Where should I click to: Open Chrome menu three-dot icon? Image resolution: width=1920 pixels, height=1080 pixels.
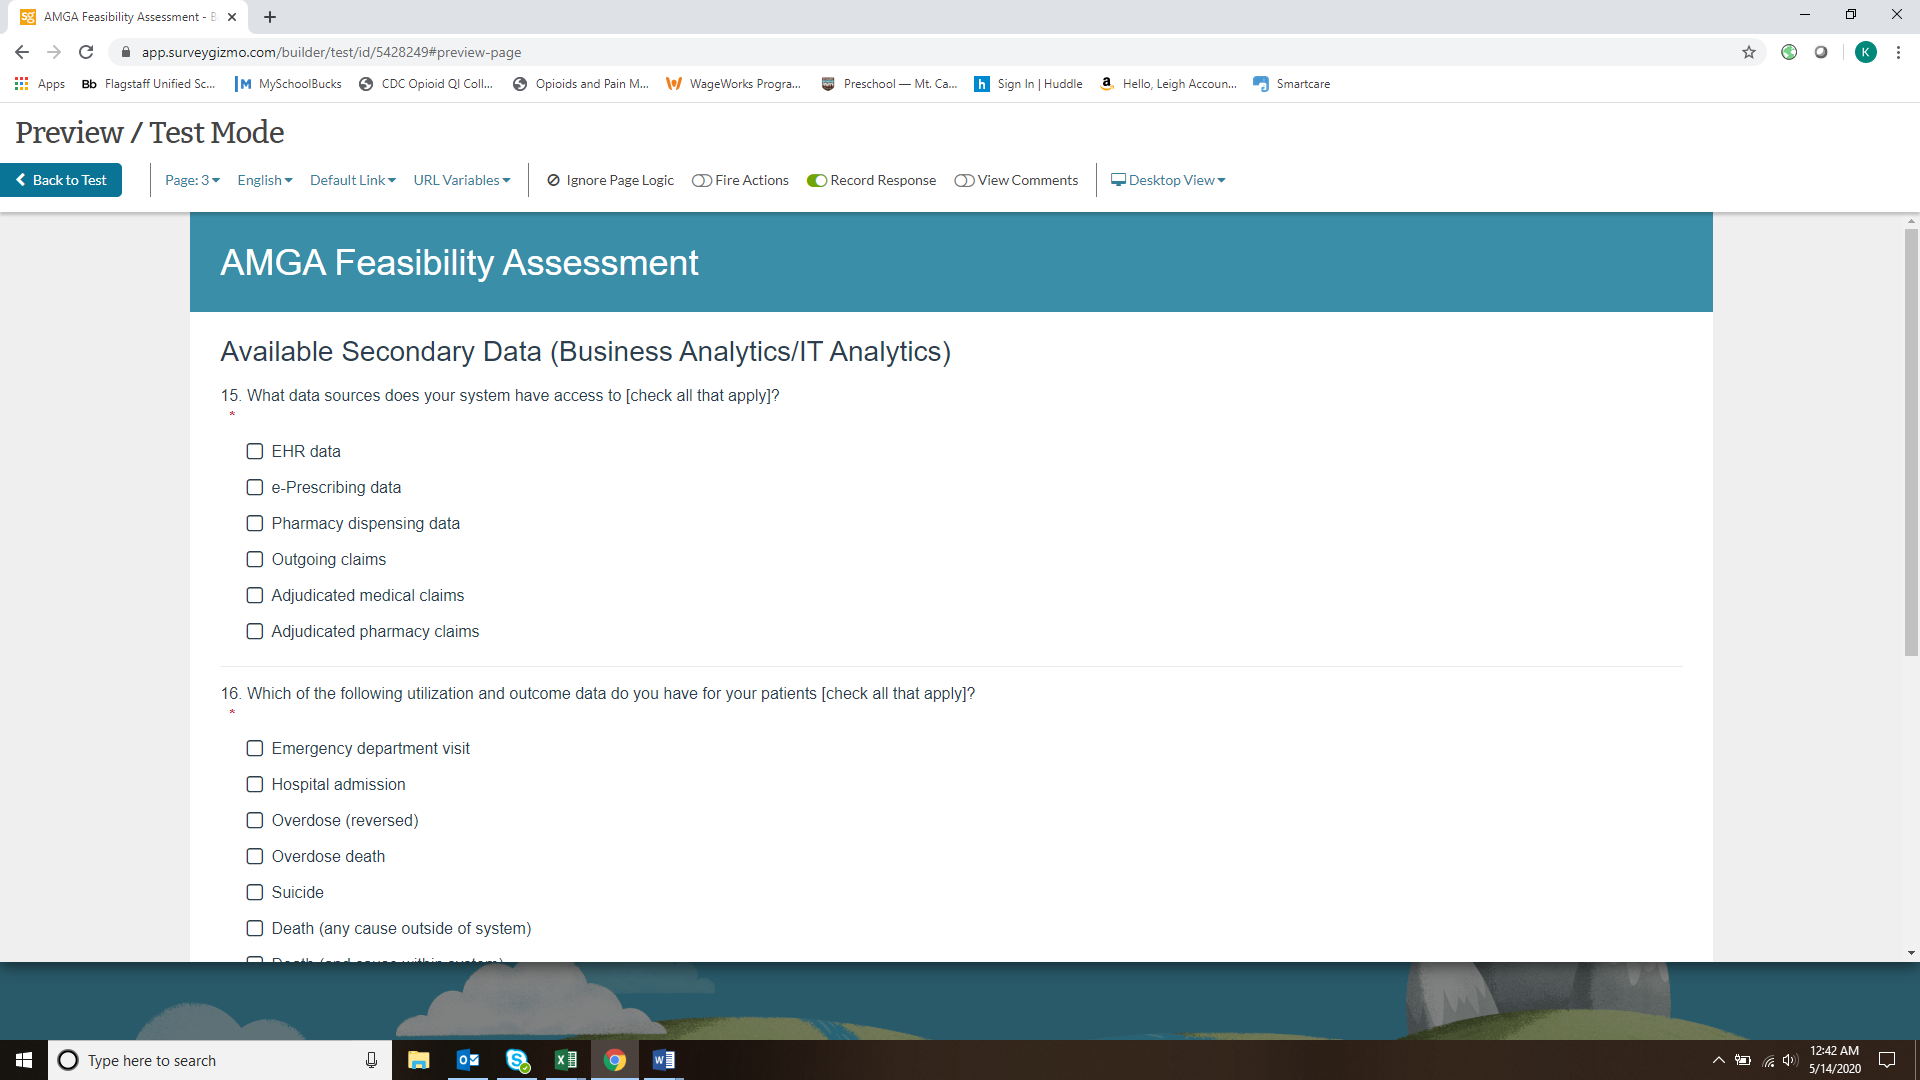point(1898,52)
